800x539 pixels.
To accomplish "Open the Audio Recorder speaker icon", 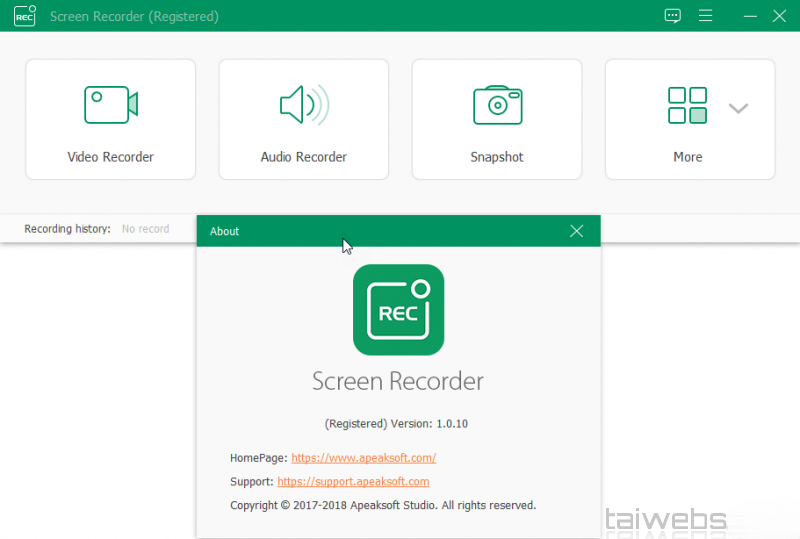I will click(x=304, y=105).
